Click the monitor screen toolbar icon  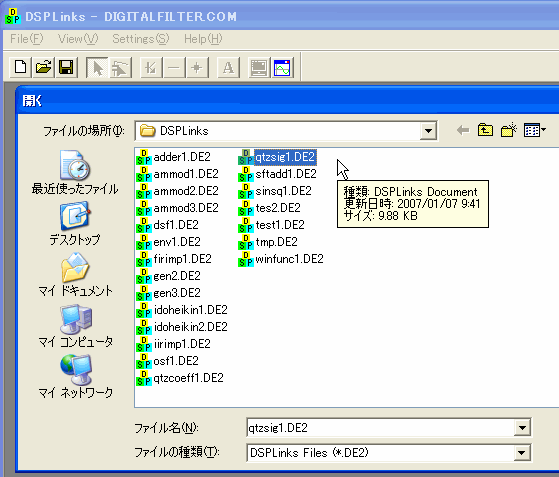[259, 67]
